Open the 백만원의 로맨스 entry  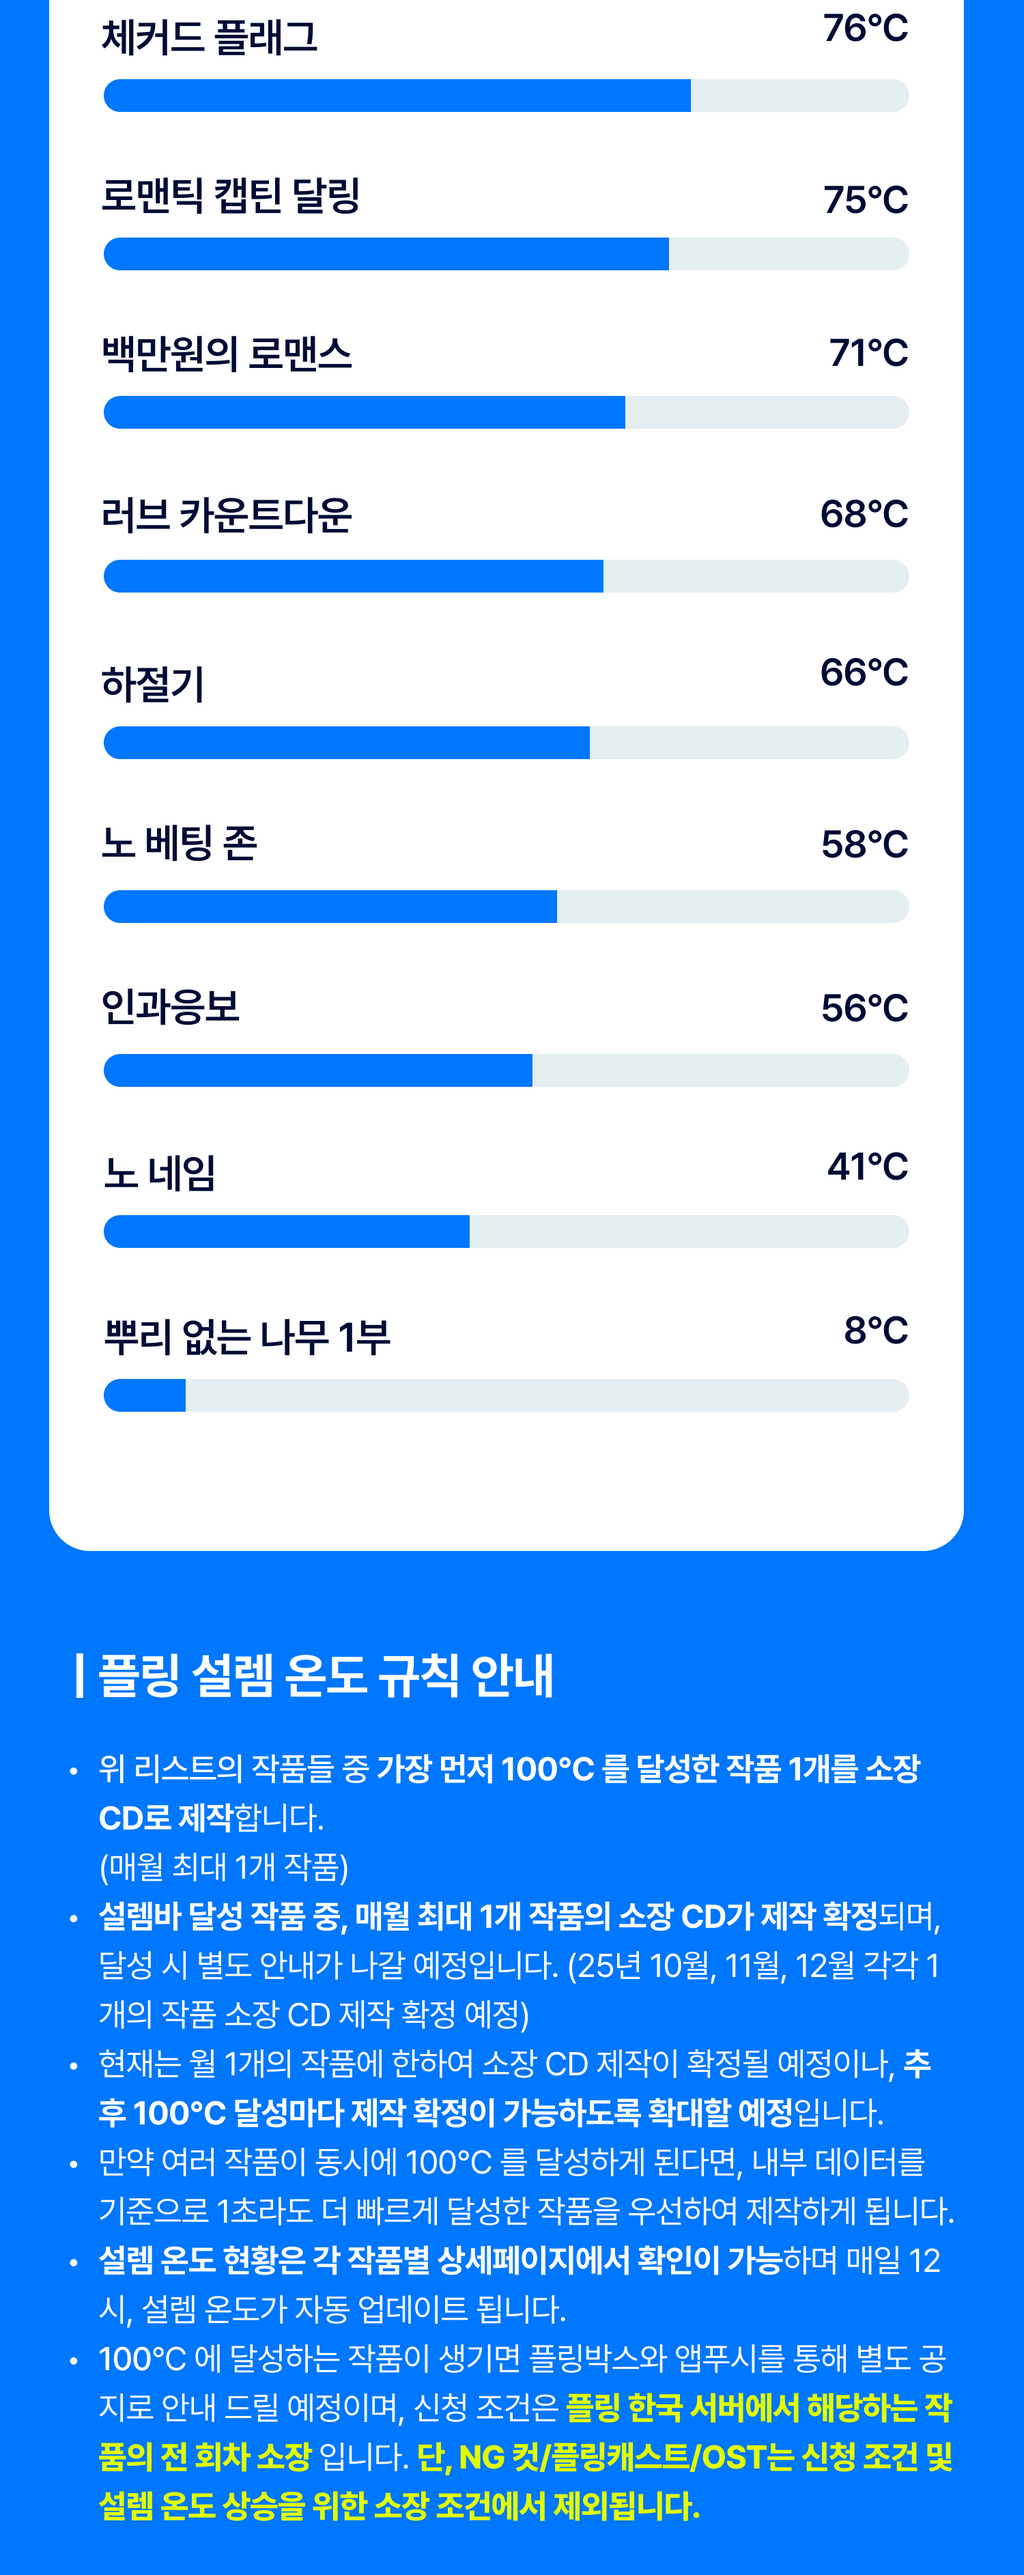click(227, 355)
